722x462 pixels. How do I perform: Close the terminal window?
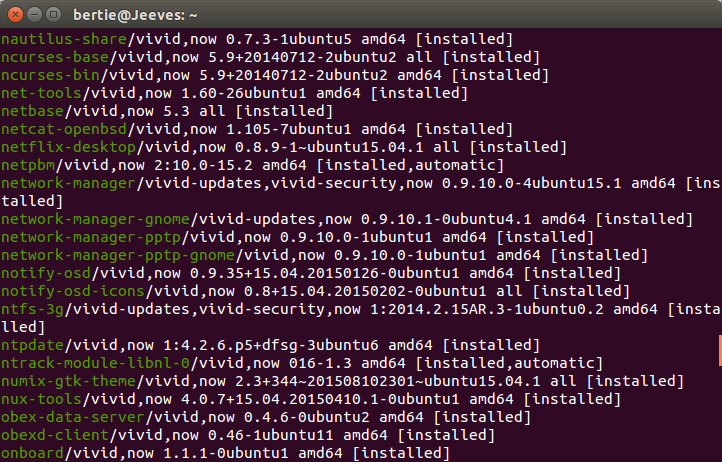click(15, 15)
